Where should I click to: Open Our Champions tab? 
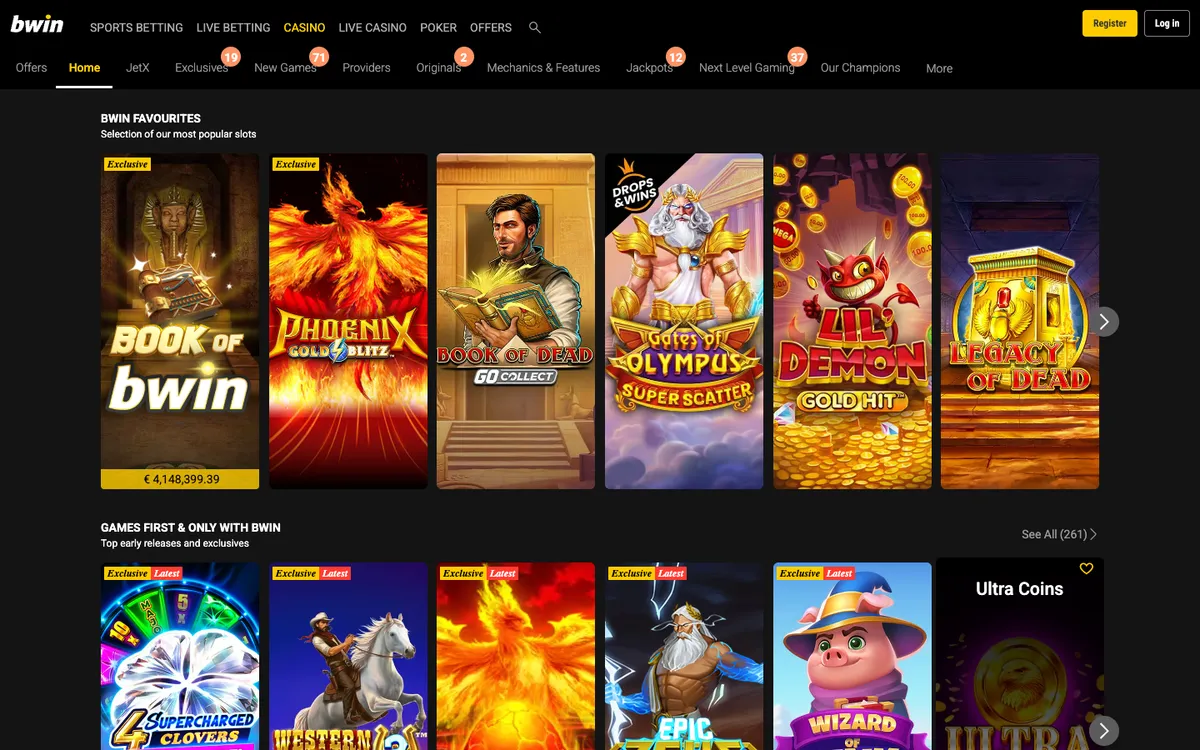860,68
